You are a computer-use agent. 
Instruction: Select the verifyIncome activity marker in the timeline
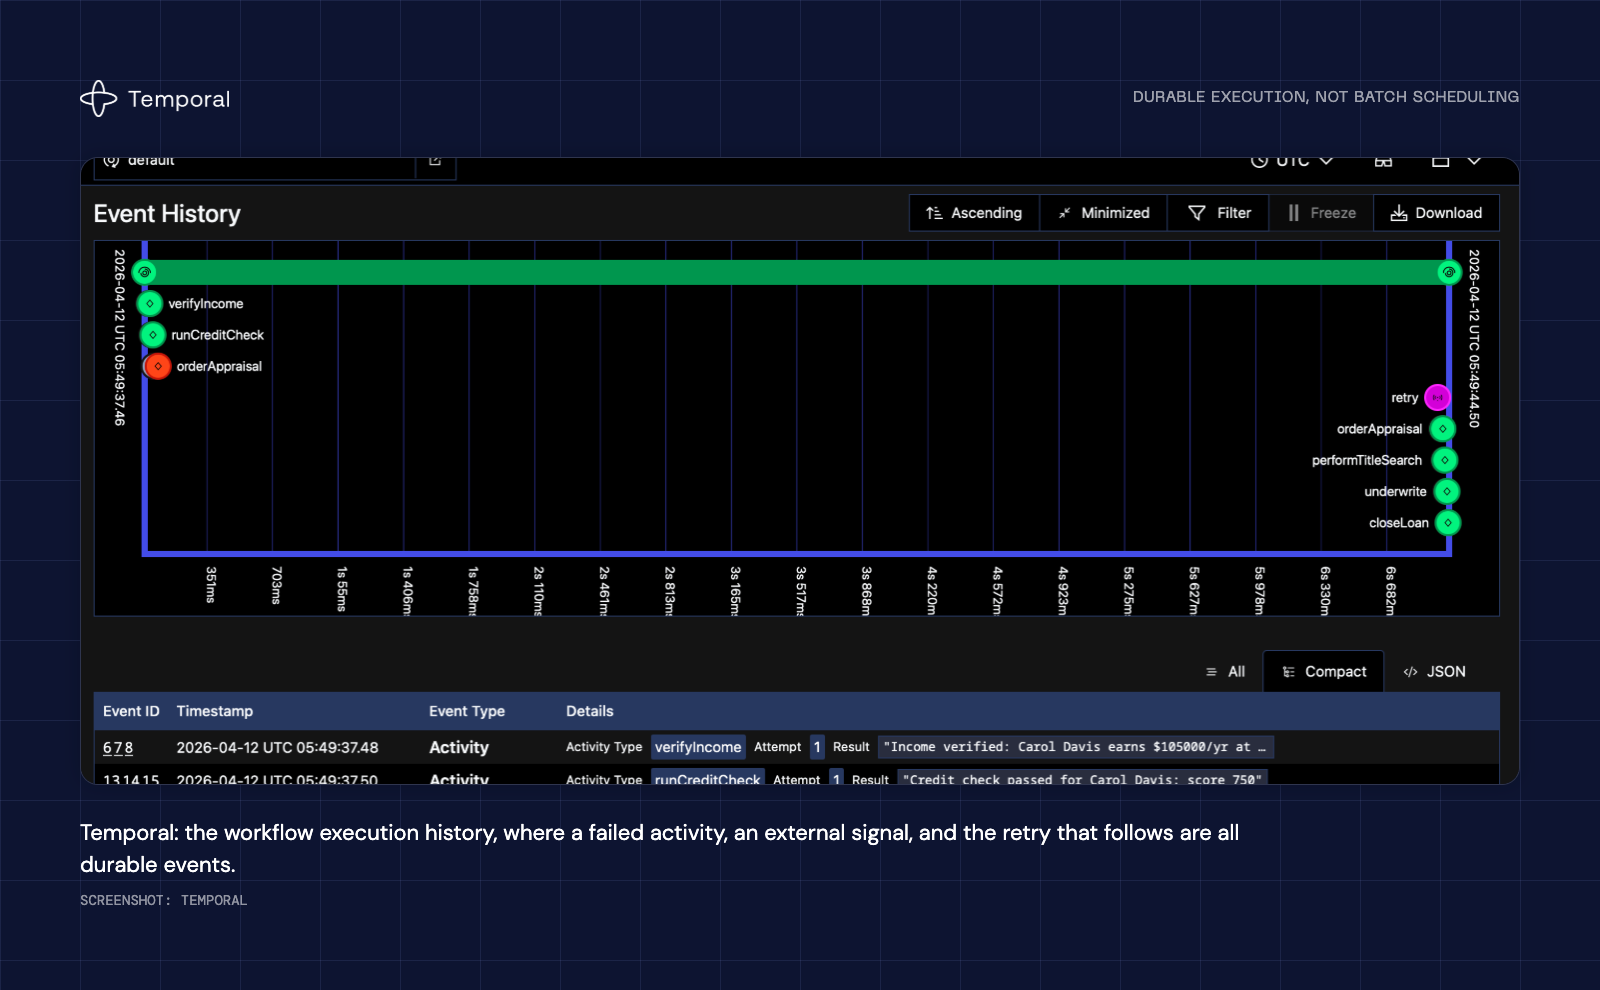149,303
